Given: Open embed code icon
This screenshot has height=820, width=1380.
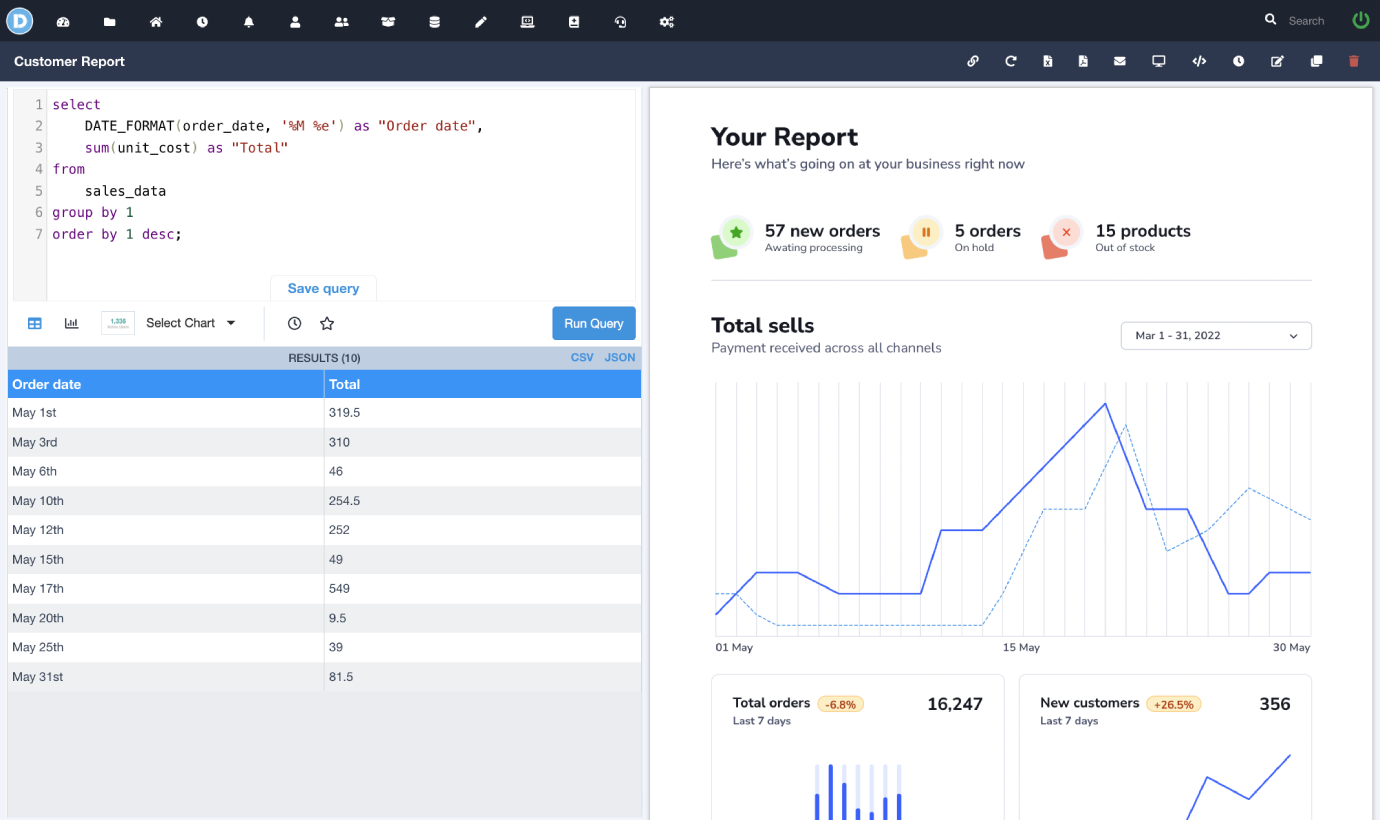Looking at the screenshot, I should 1199,61.
